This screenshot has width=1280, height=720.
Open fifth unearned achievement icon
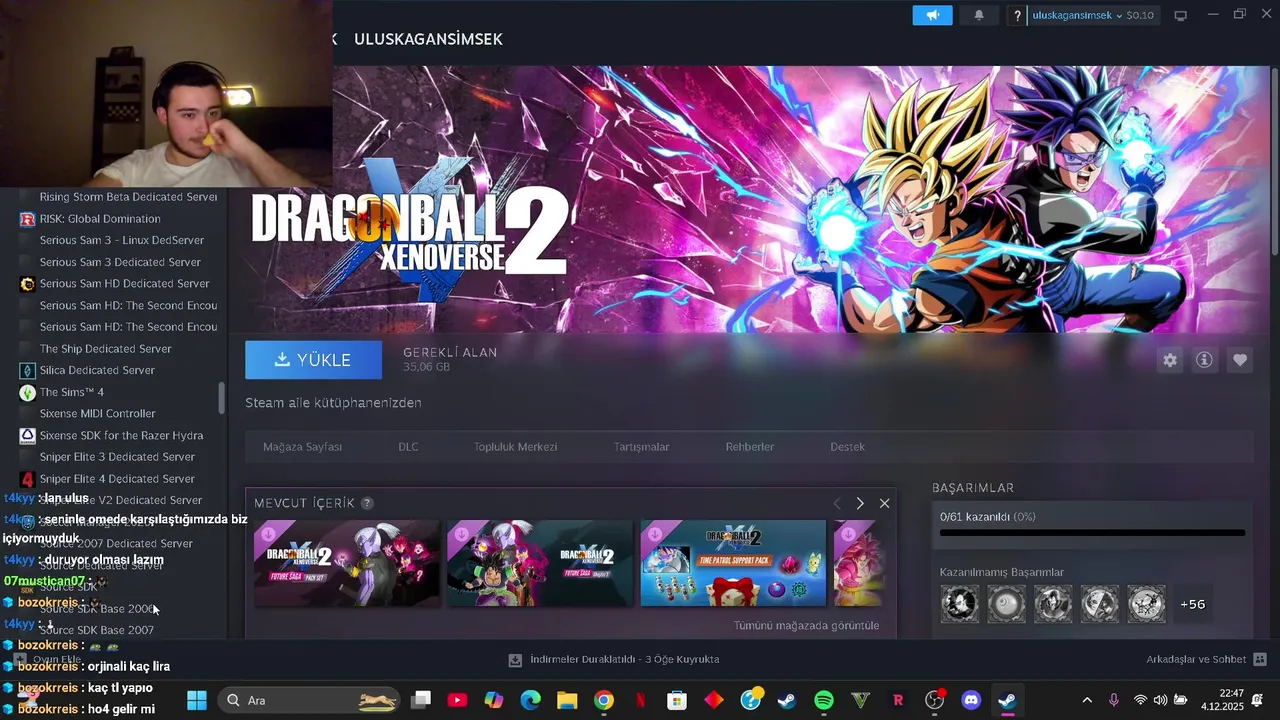tap(1147, 604)
